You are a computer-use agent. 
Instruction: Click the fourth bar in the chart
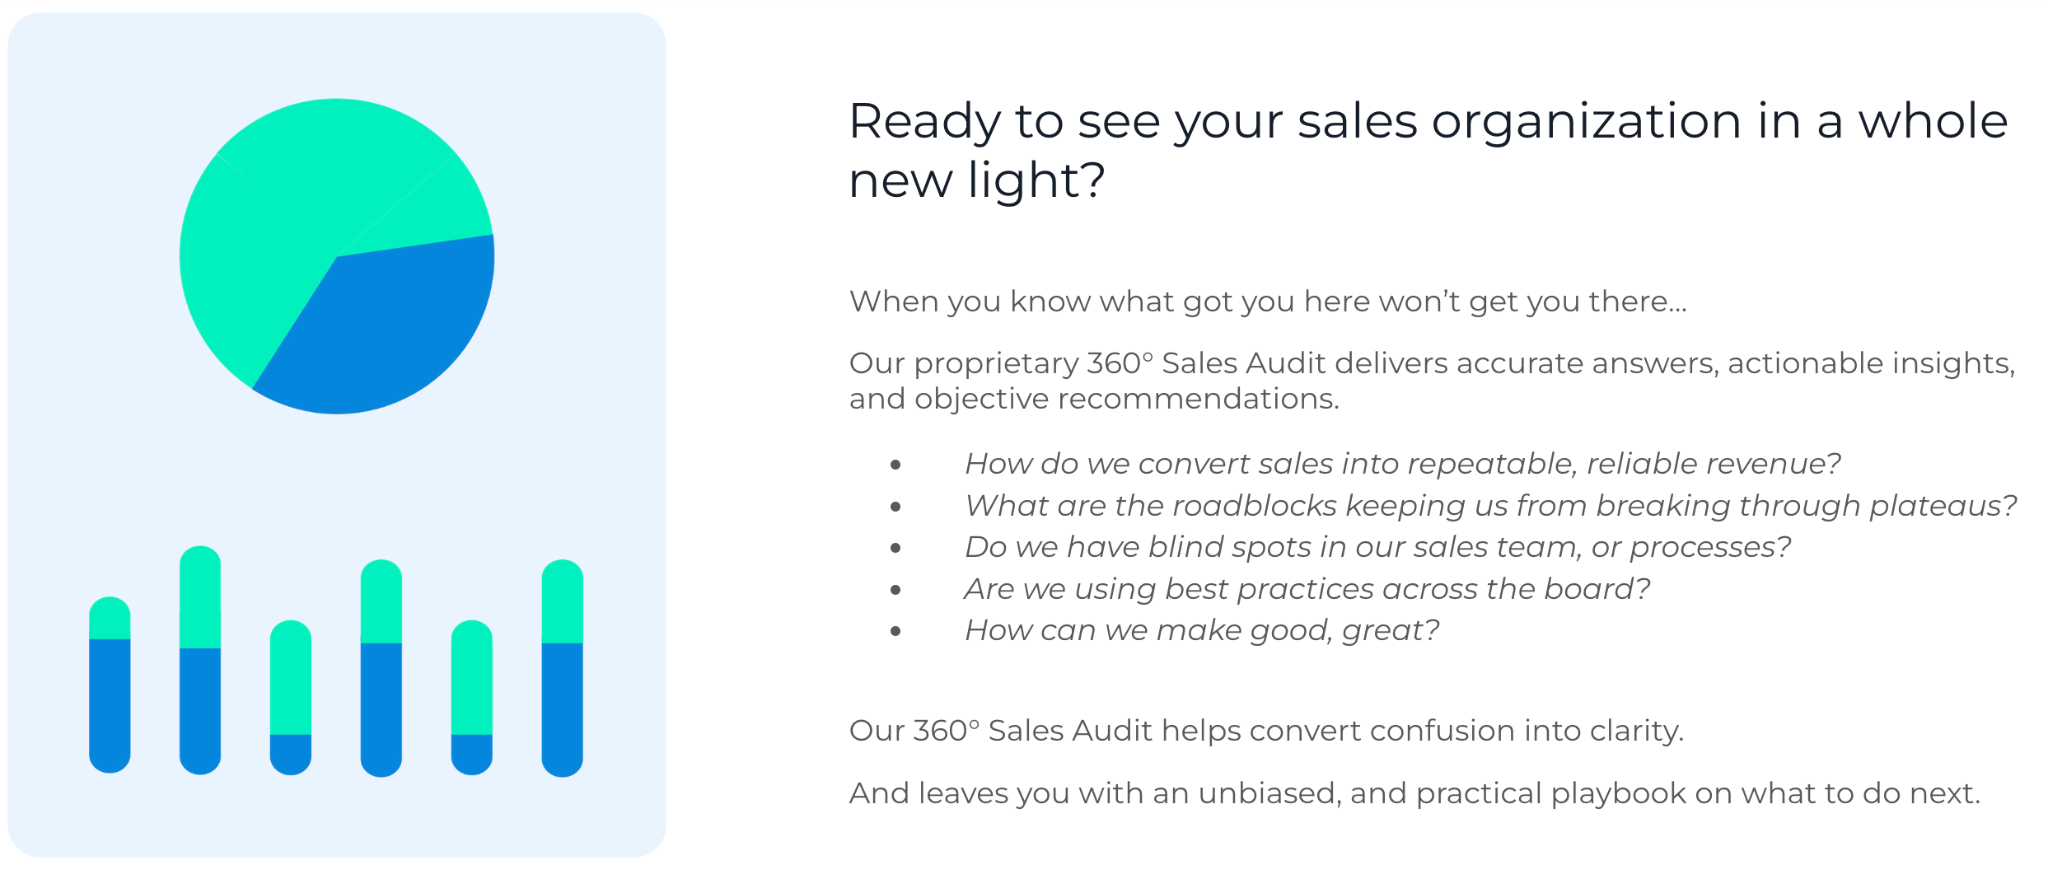click(381, 668)
